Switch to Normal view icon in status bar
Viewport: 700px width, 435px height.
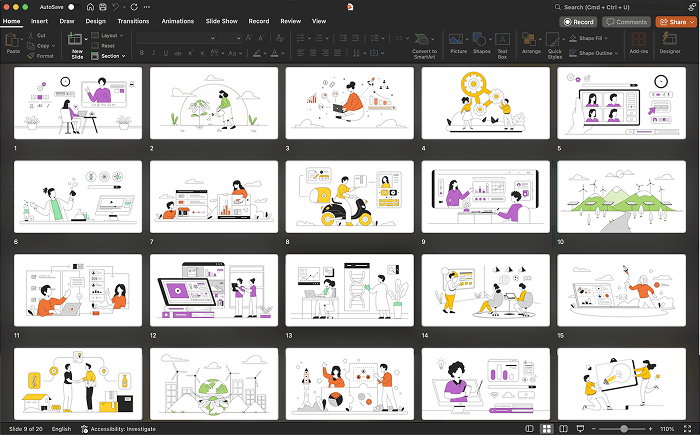click(x=529, y=429)
